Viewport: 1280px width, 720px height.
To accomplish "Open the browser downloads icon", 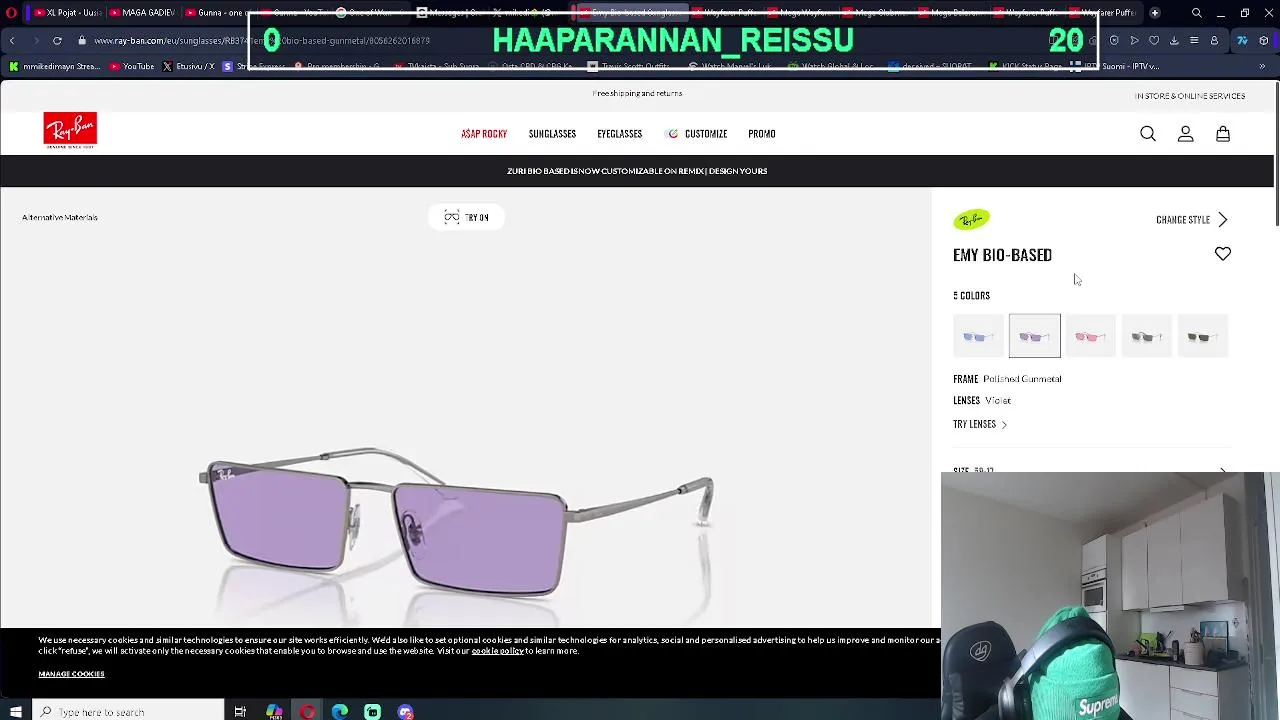I will pyautogui.click(x=1174, y=41).
